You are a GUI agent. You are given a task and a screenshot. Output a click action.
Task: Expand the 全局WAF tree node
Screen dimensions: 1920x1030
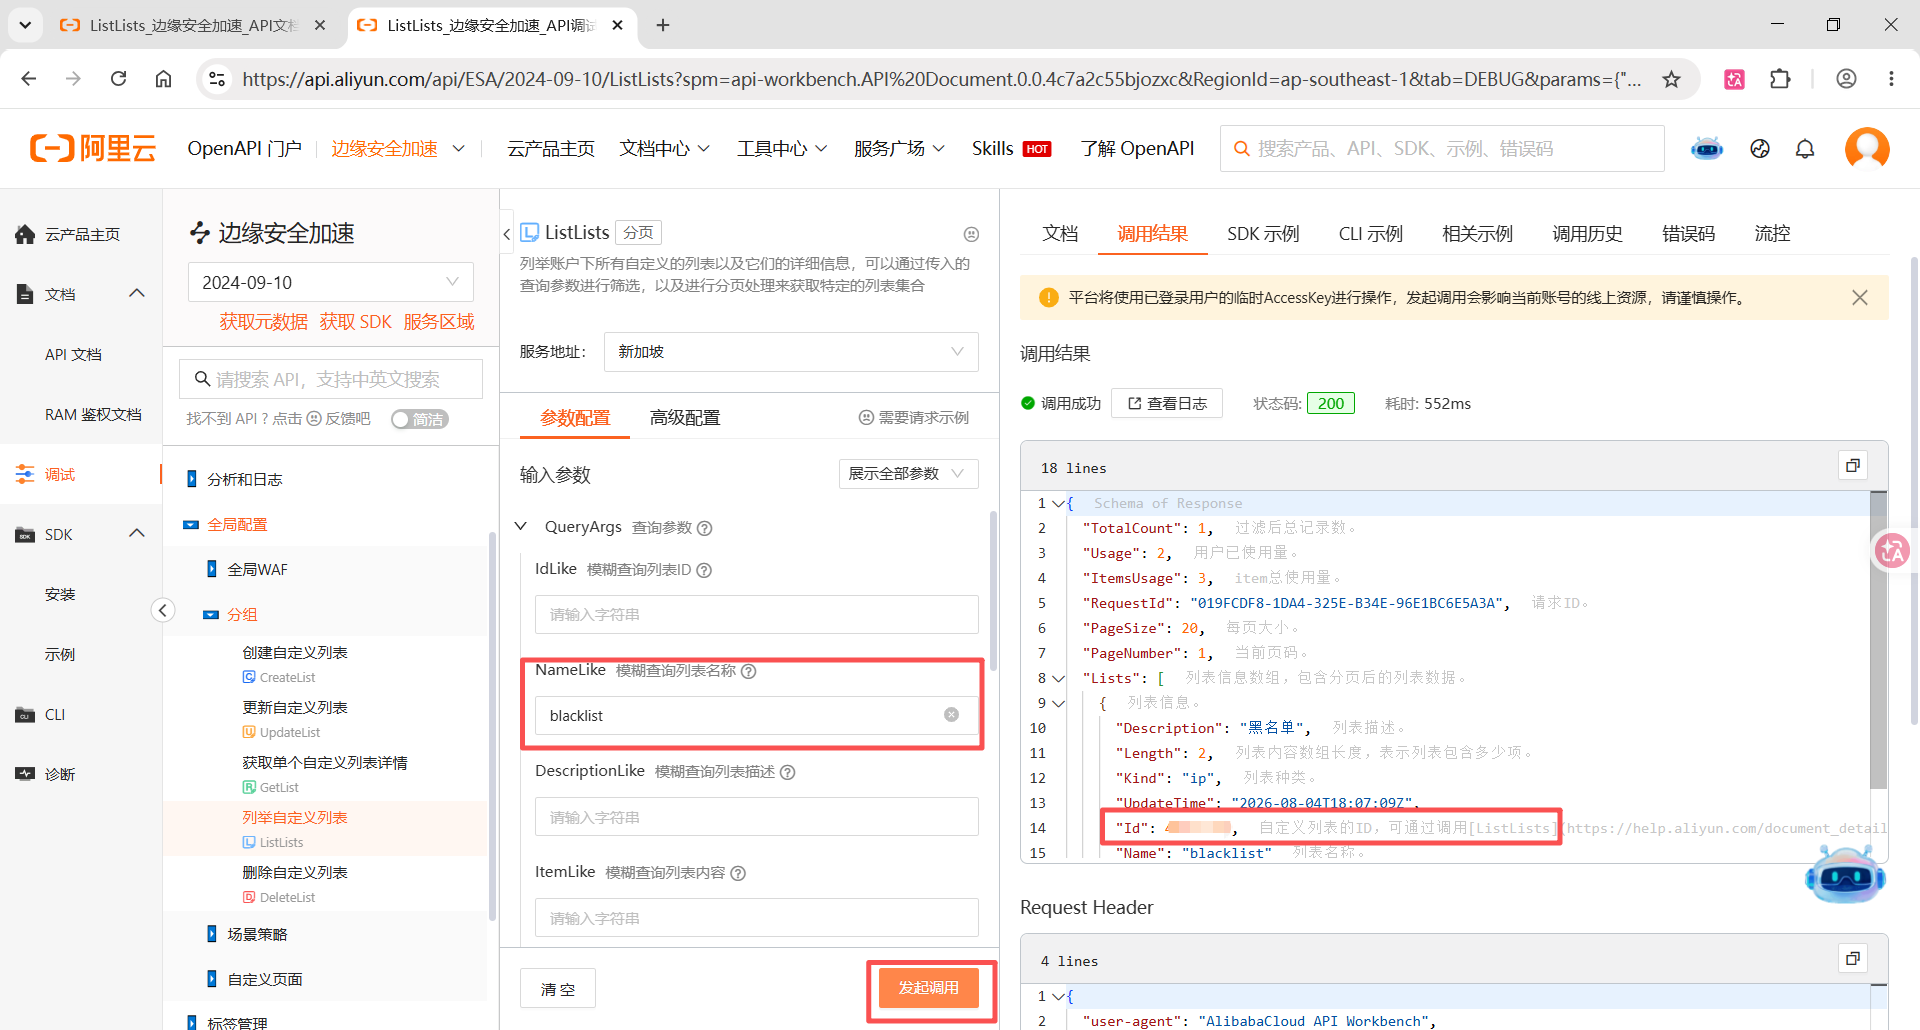211,569
